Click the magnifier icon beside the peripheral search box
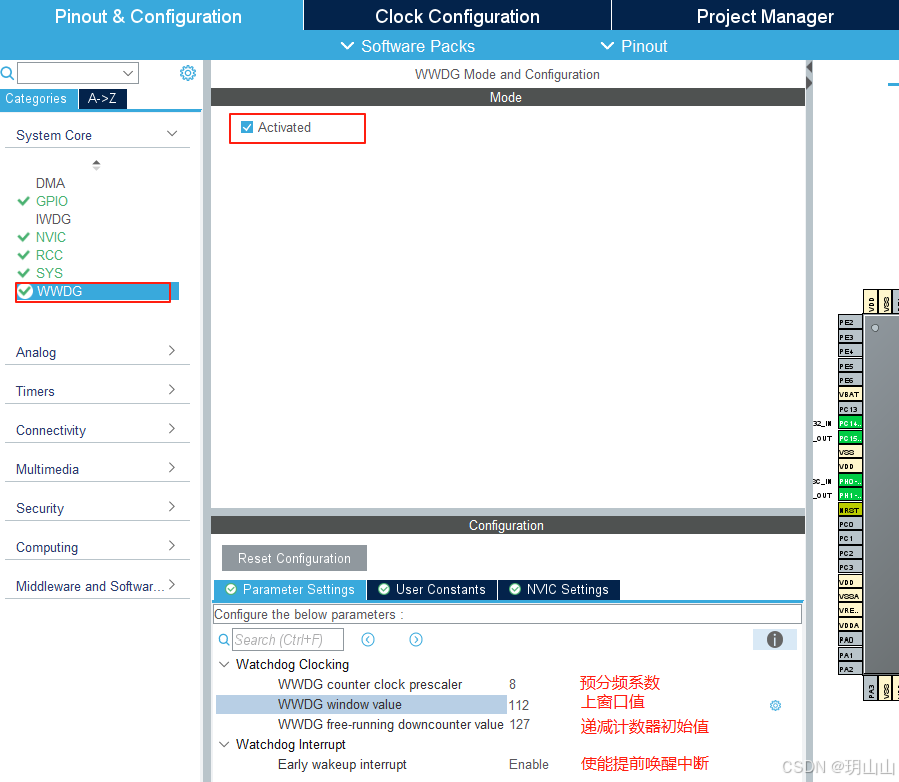The height and width of the screenshot is (782, 899). (7, 73)
